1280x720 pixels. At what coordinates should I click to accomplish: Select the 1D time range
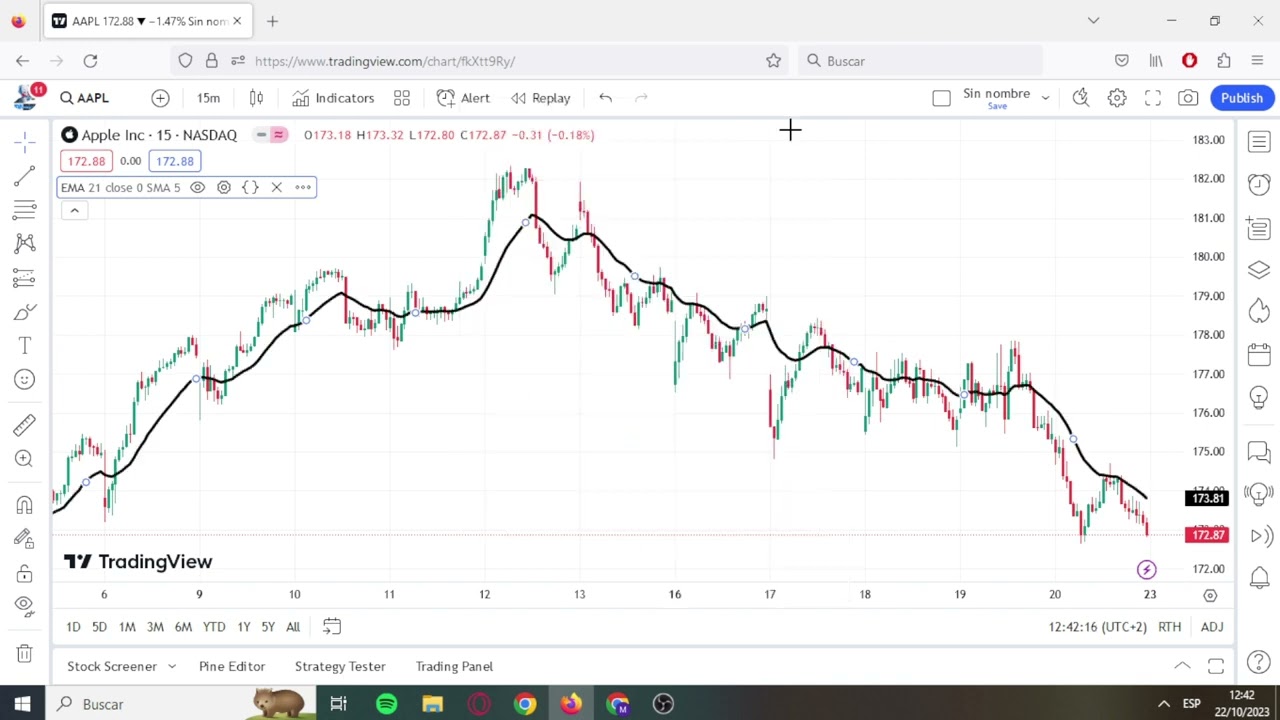(73, 627)
